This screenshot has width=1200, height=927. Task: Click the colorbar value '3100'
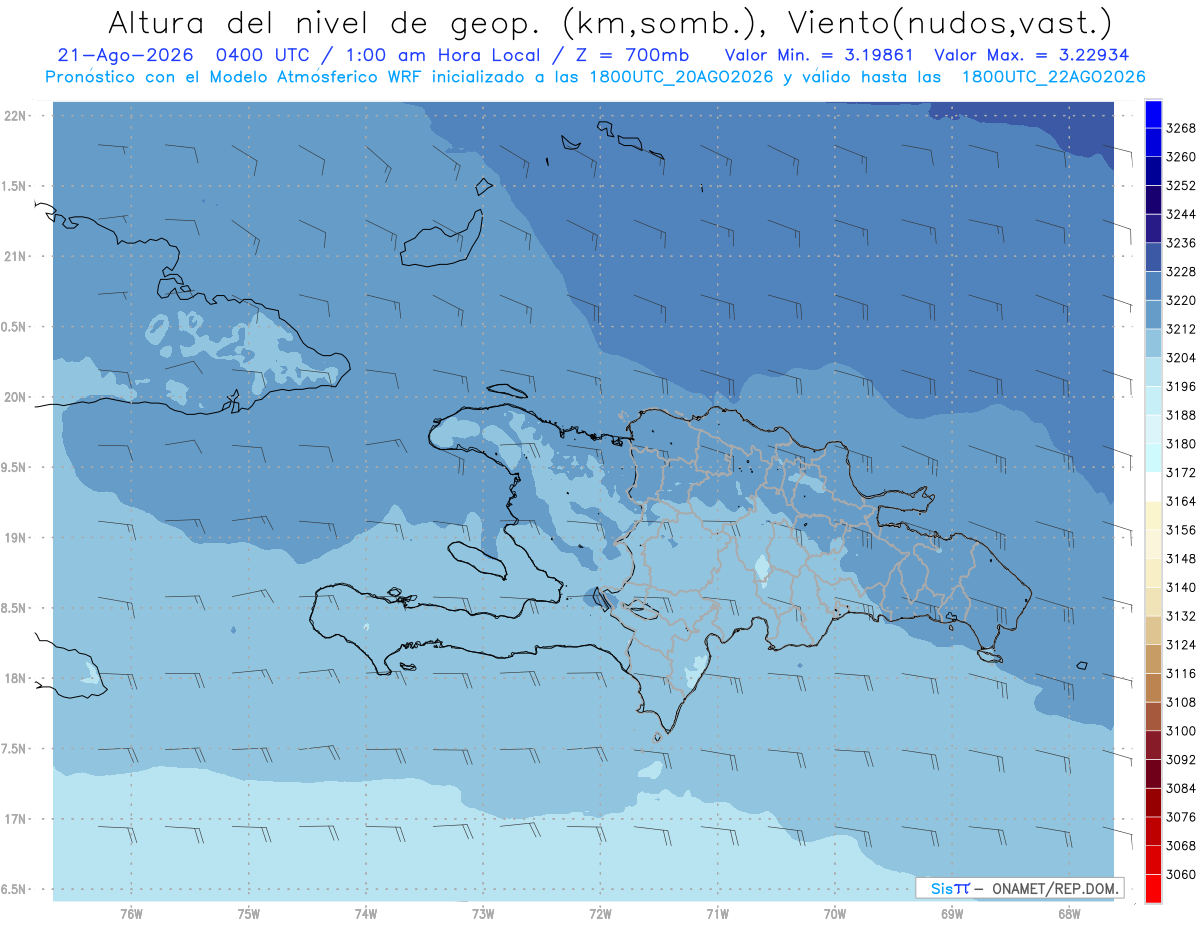pos(1181,731)
